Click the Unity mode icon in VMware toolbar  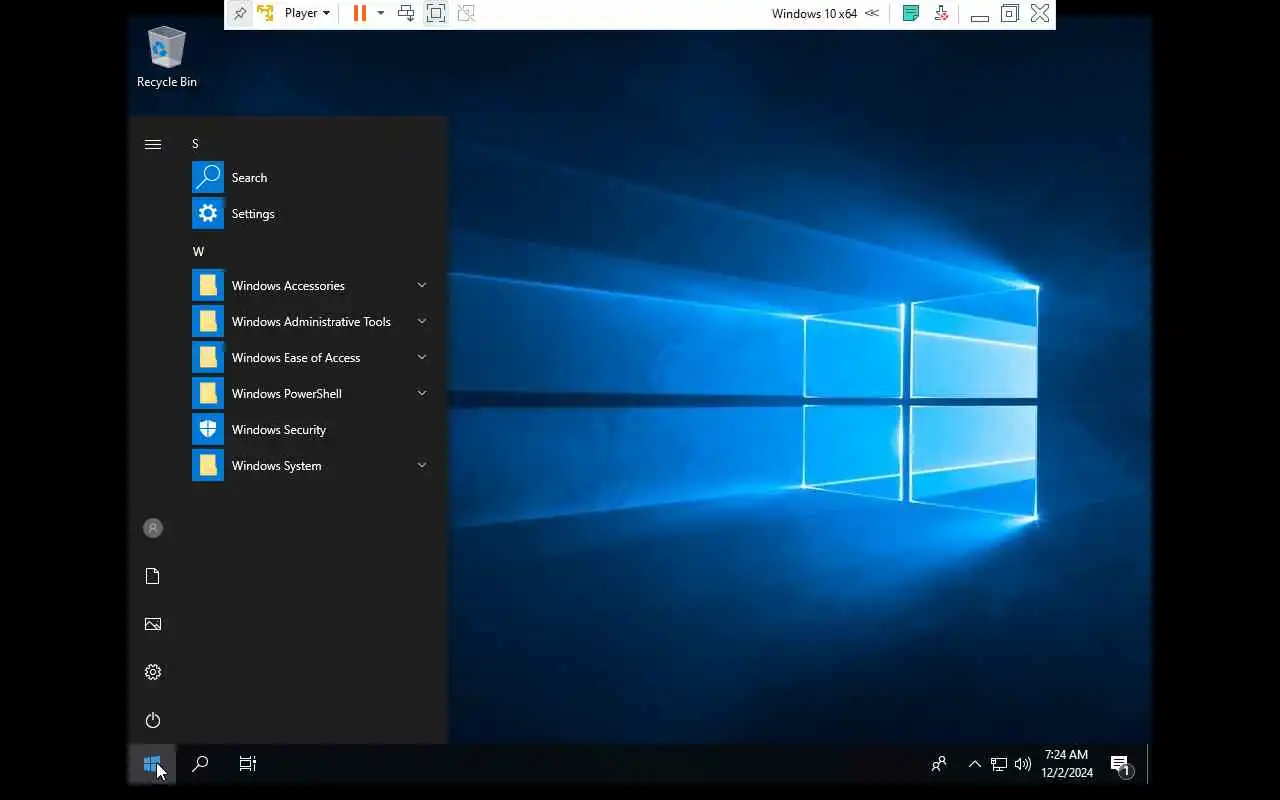click(x=466, y=13)
